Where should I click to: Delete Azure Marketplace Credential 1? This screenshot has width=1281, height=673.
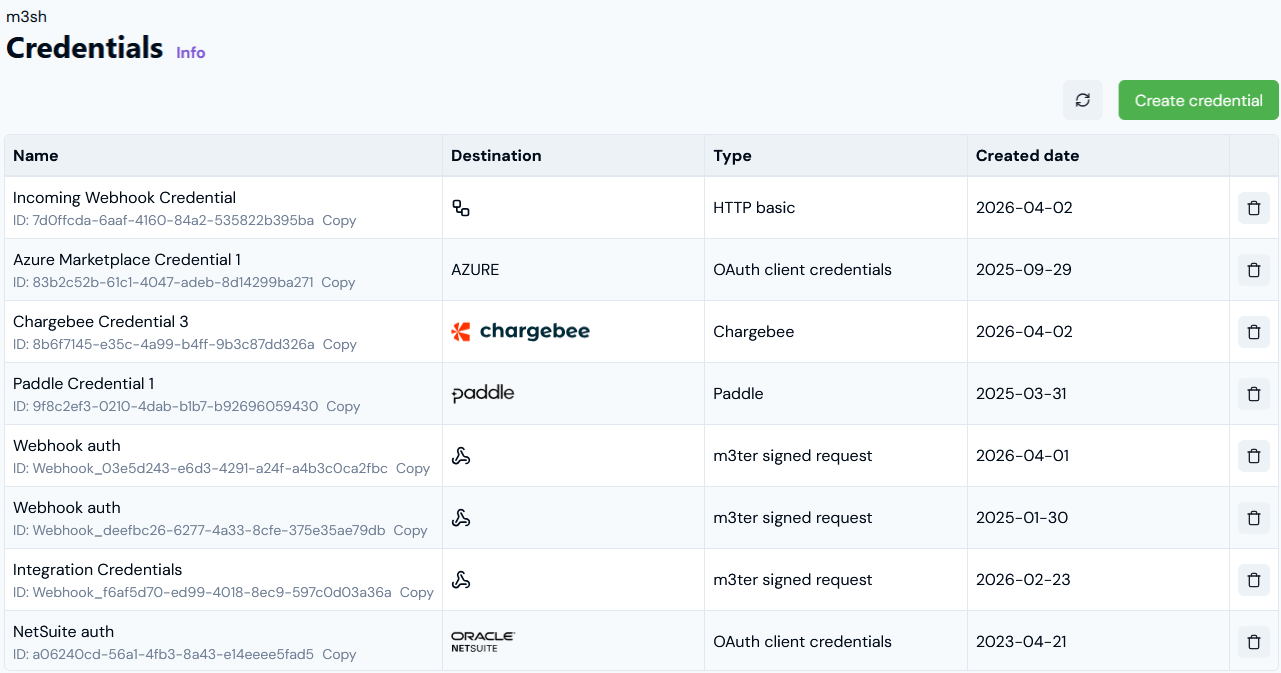click(1254, 270)
